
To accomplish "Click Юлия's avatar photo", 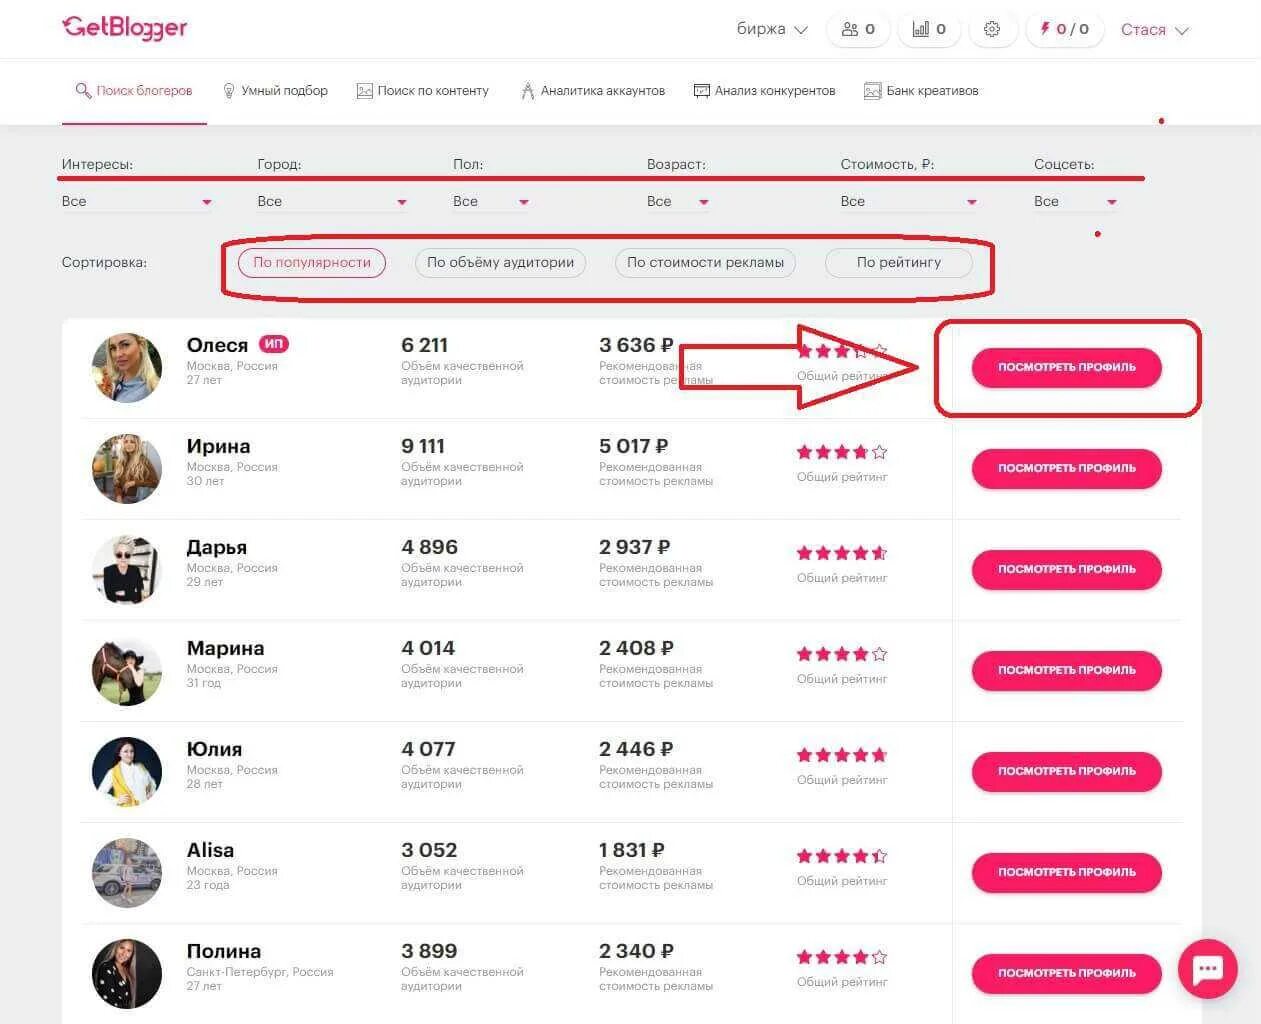I will (x=127, y=772).
